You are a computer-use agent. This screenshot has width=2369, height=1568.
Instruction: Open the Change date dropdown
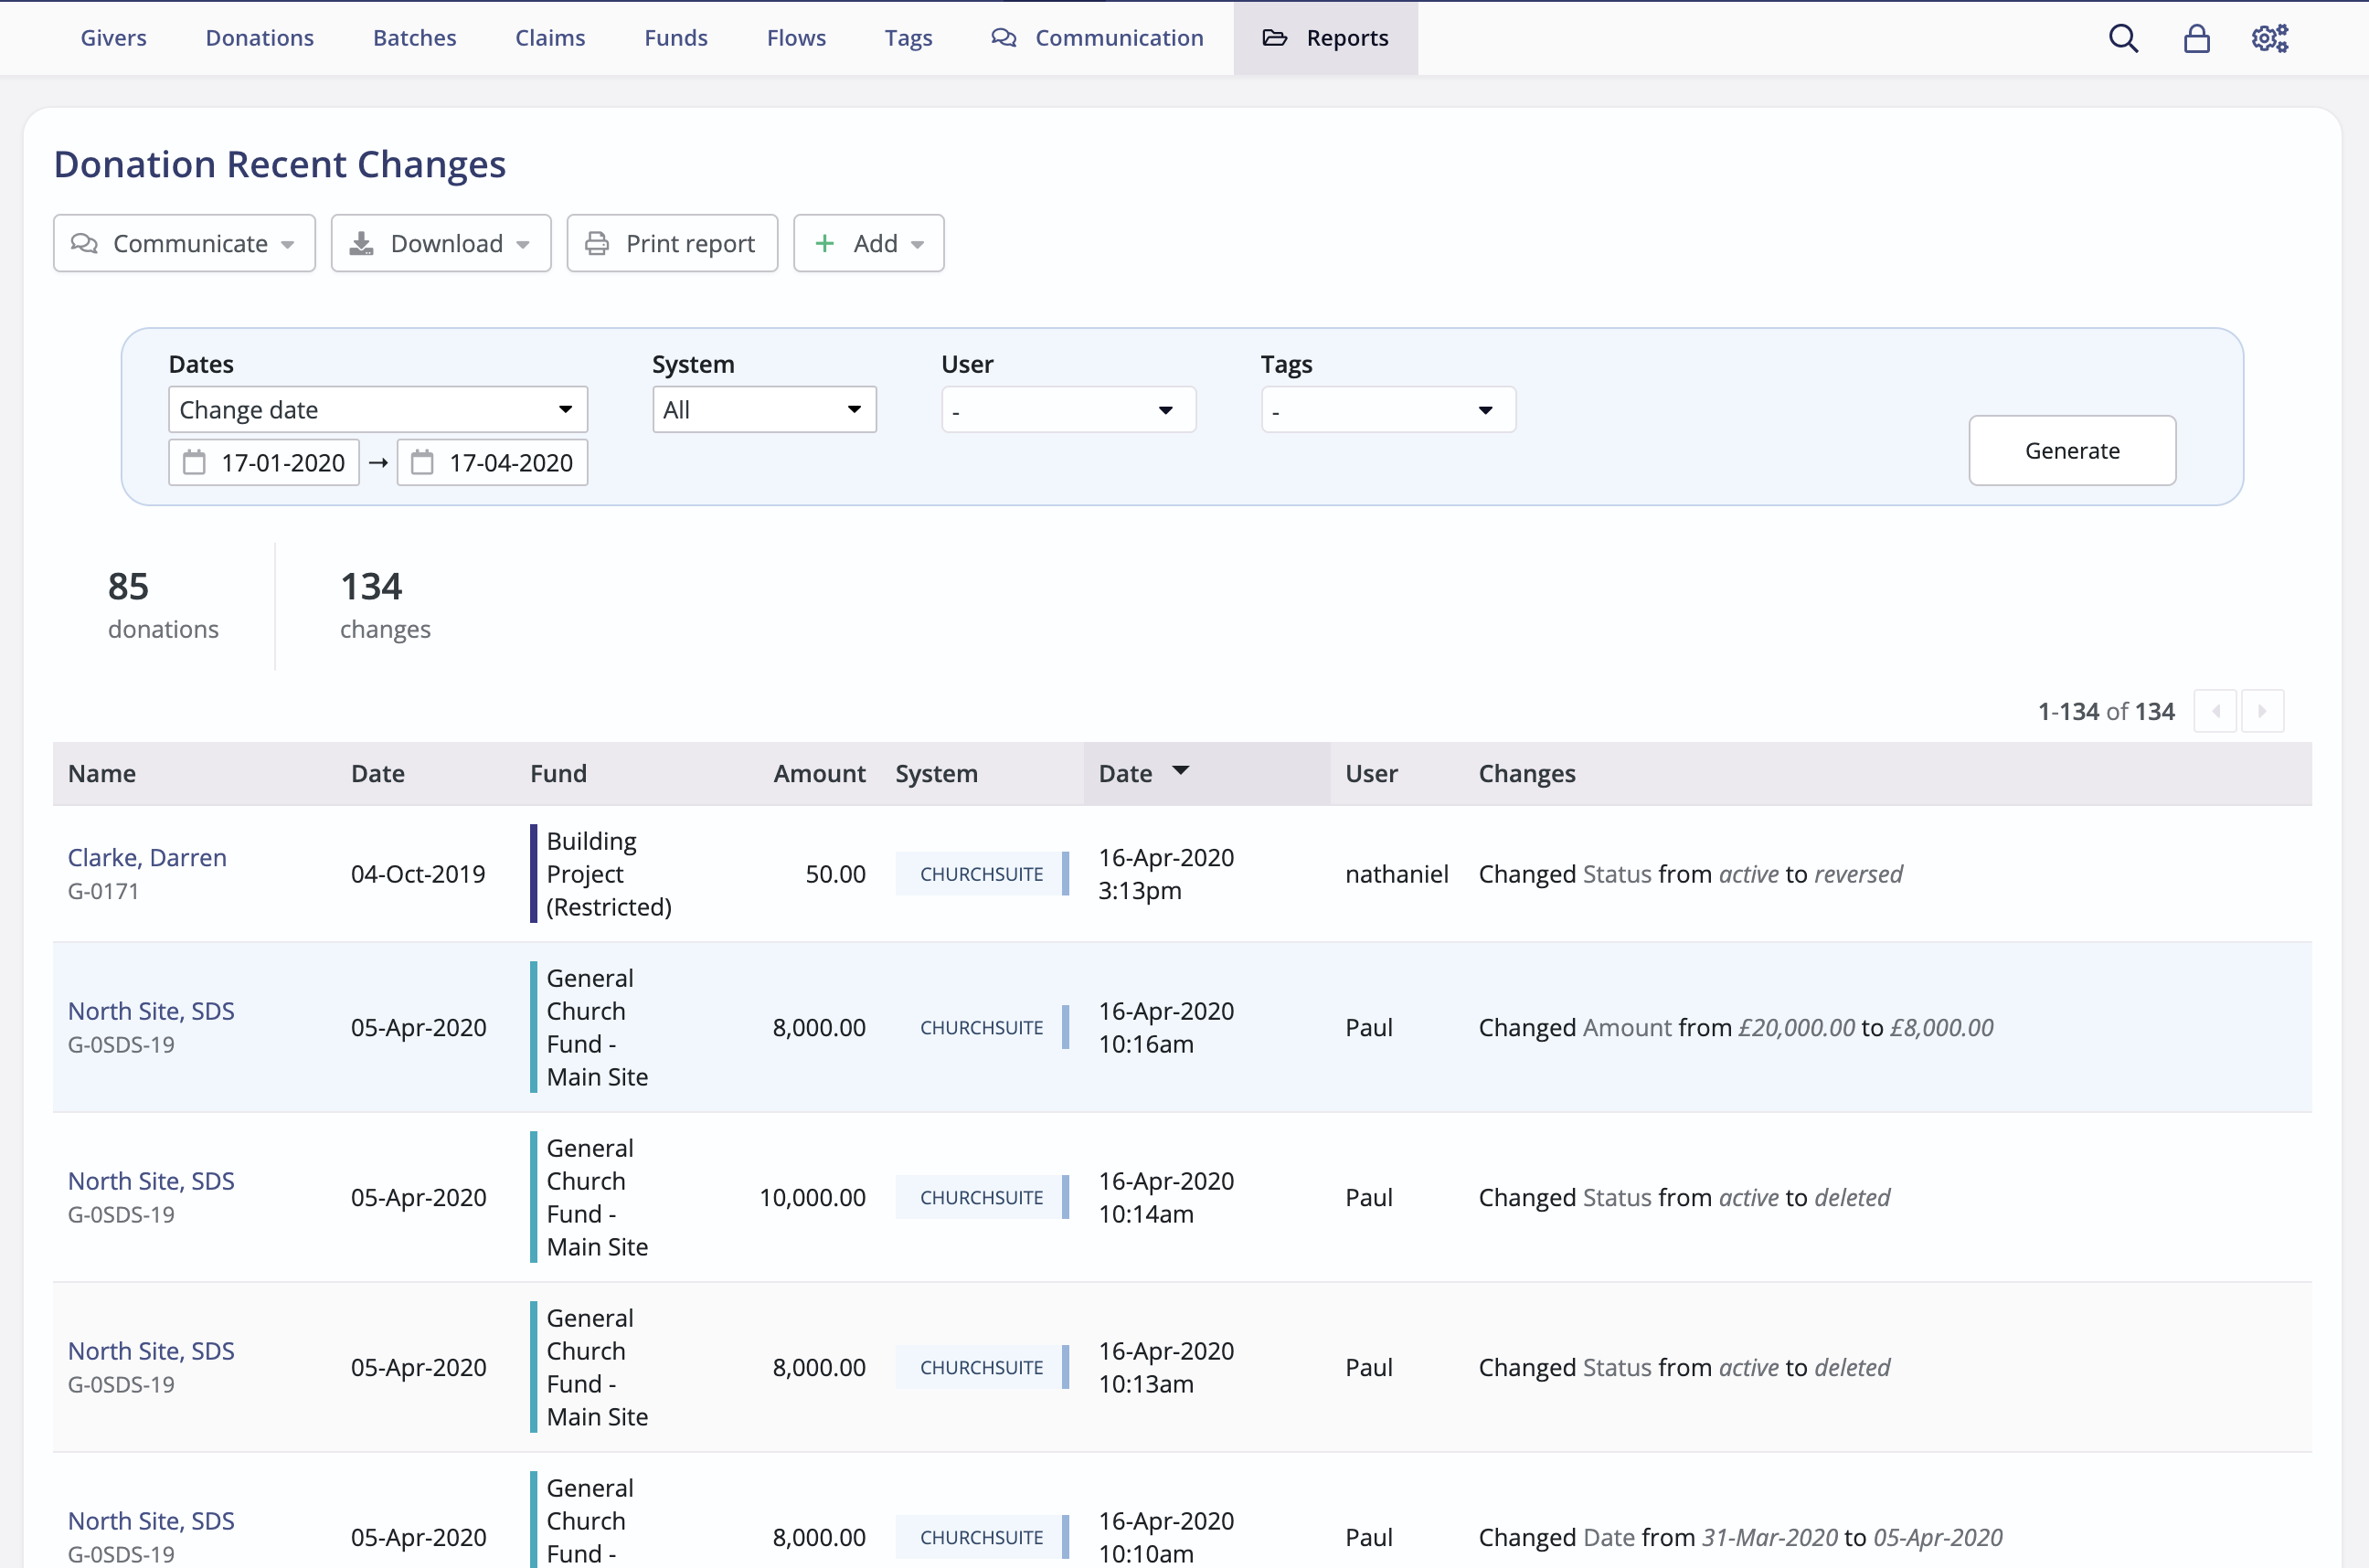[377, 409]
